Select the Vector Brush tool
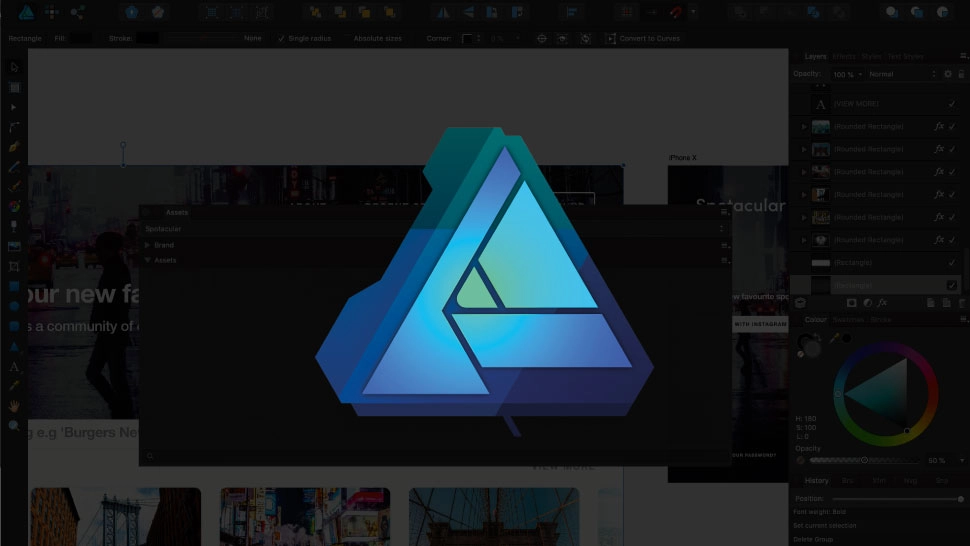This screenshot has width=970, height=546. pyautogui.click(x=14, y=186)
